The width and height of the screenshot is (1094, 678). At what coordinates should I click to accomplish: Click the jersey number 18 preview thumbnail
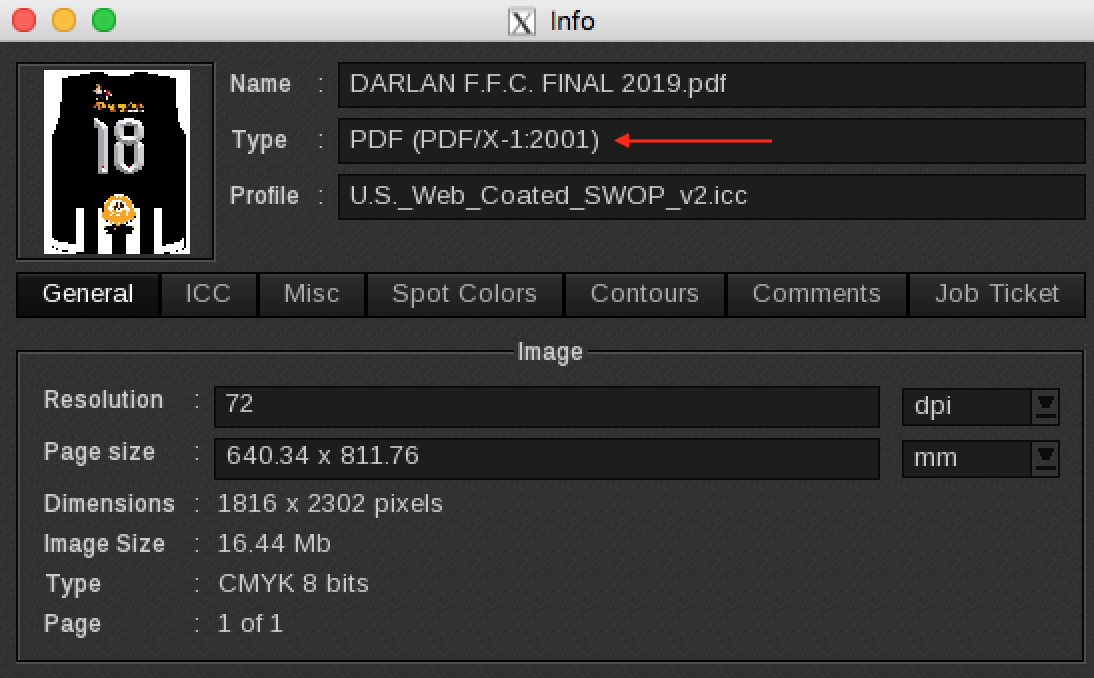[114, 160]
